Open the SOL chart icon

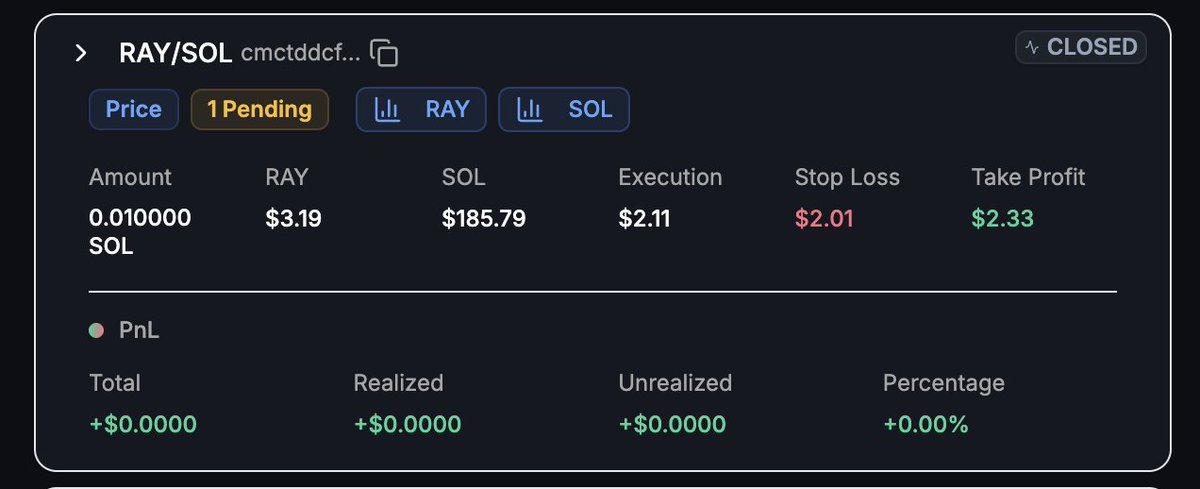[529, 110]
